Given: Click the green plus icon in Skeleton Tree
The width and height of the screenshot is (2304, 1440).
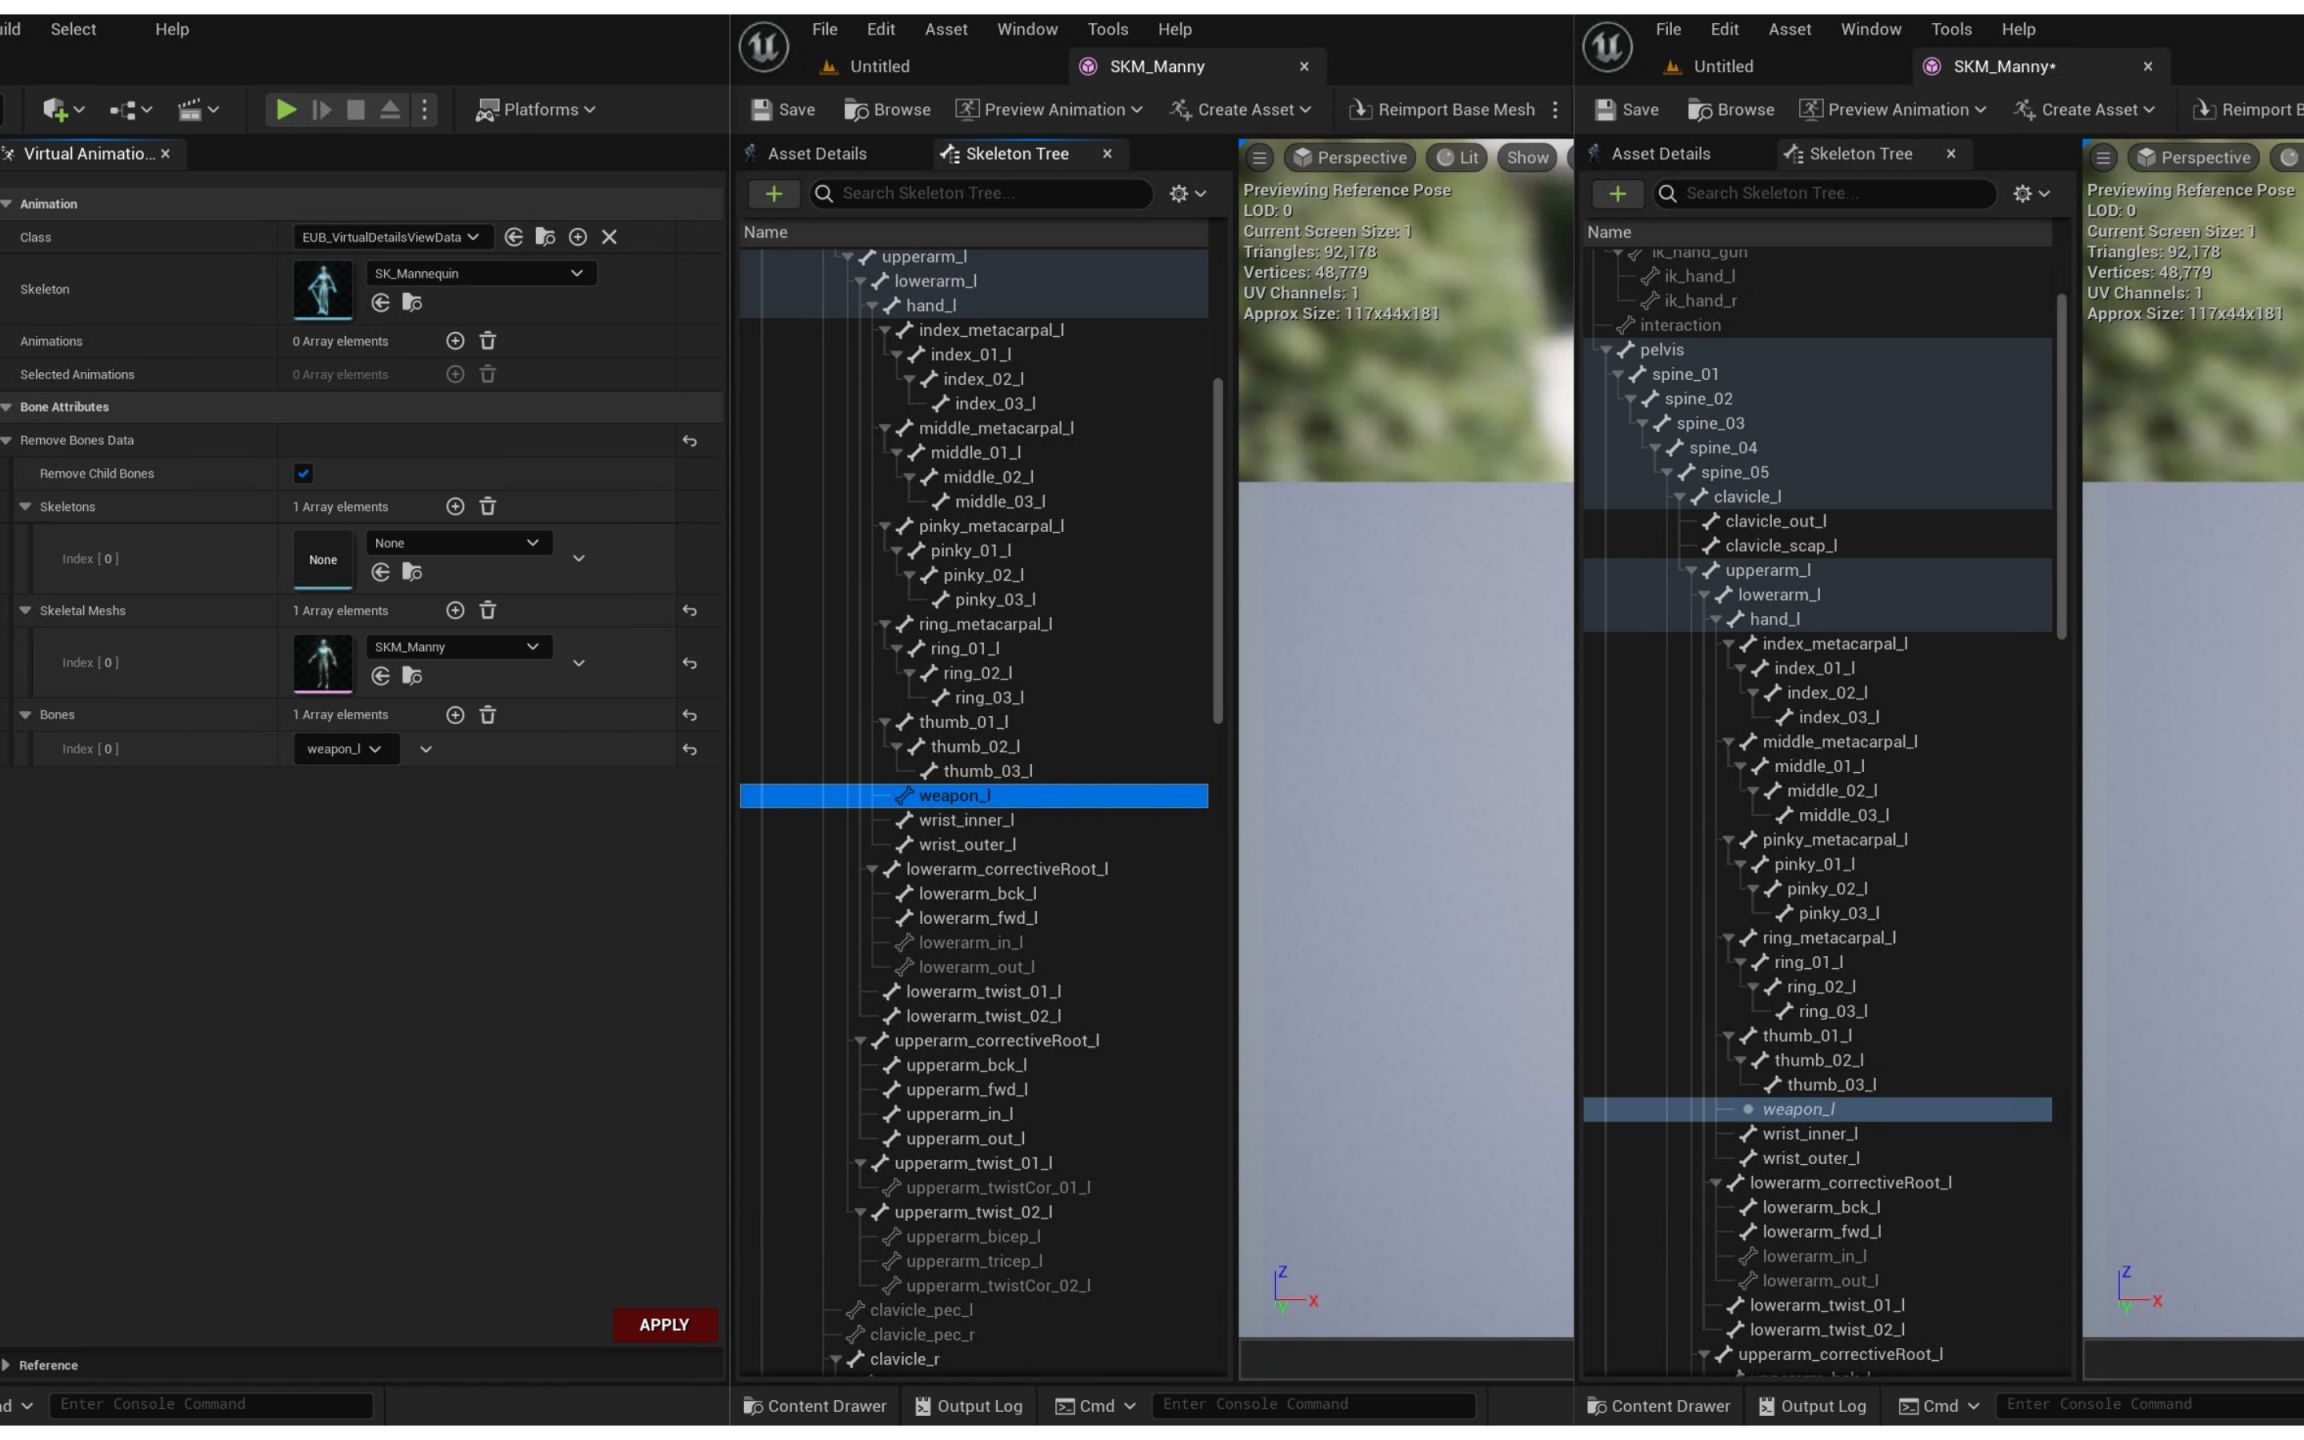Looking at the screenshot, I should tap(774, 193).
